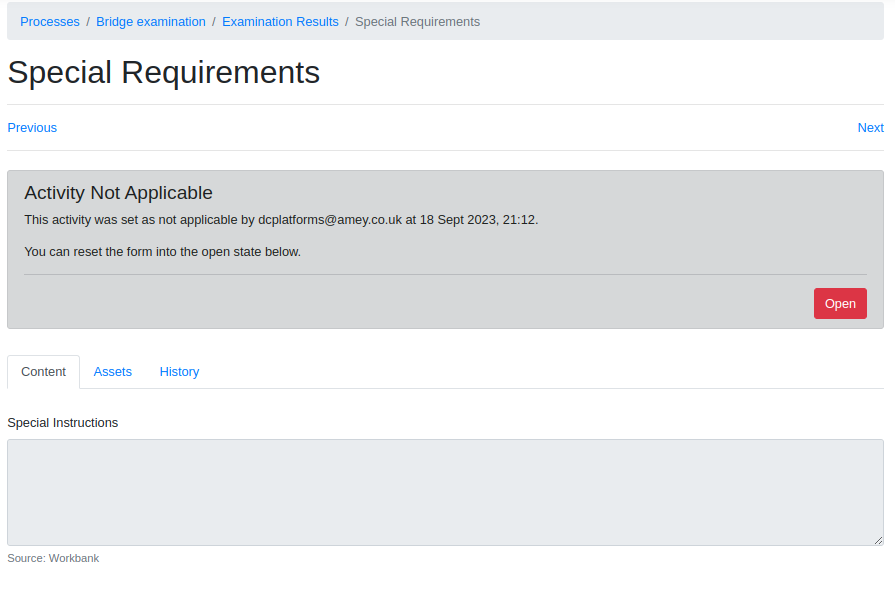Focus the Special Instructions text area
This screenshot has height=593, width=895.
[x=445, y=492]
